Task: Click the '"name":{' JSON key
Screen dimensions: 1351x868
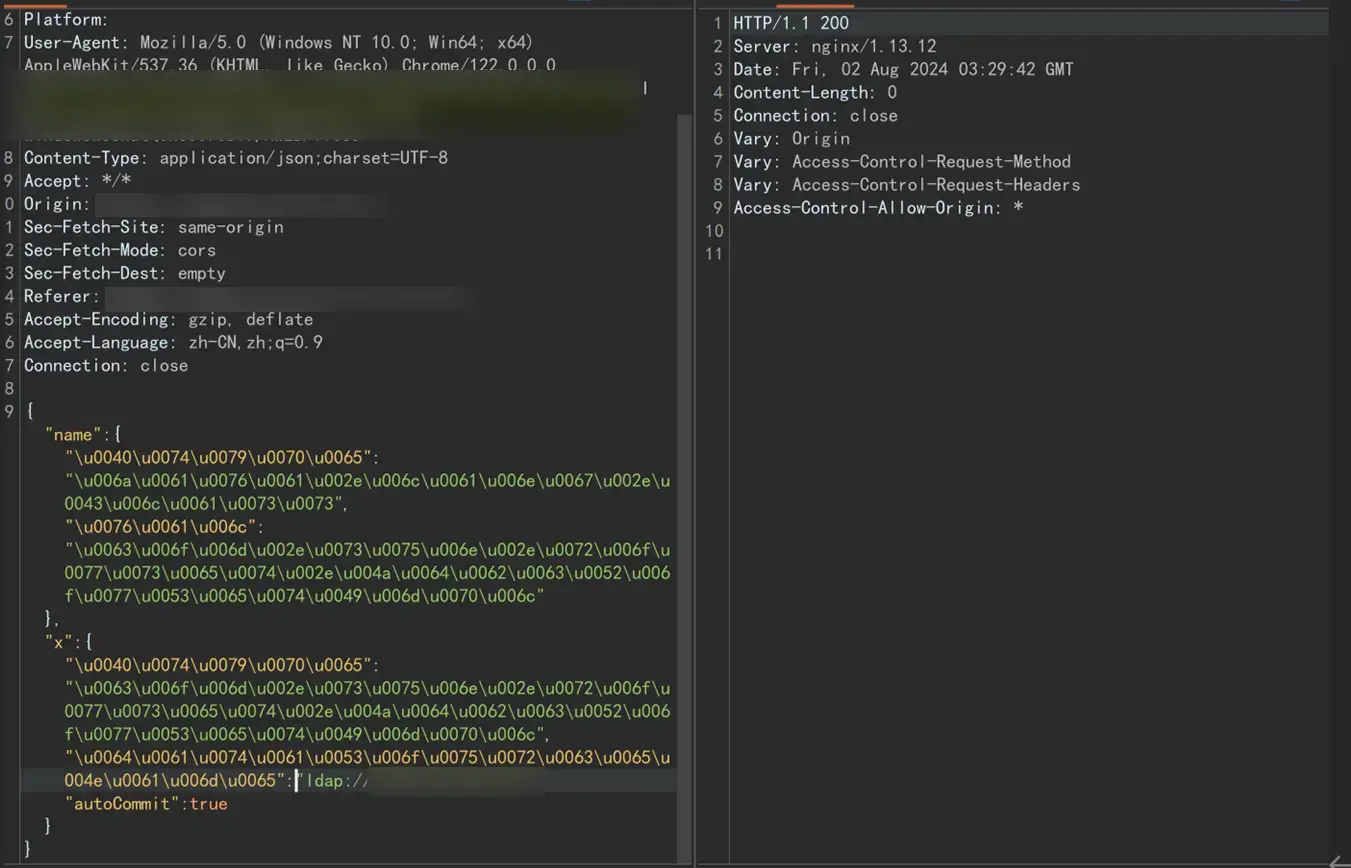Action: point(83,435)
